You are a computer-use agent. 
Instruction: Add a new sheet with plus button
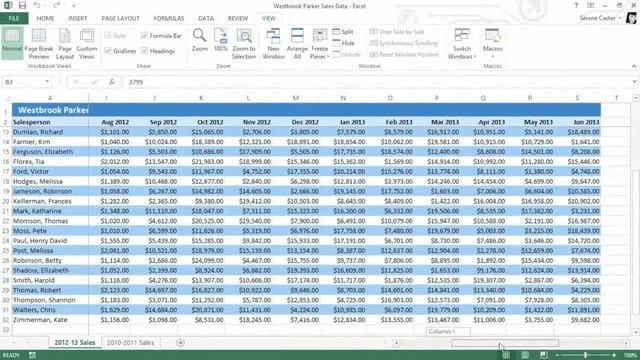click(x=180, y=343)
